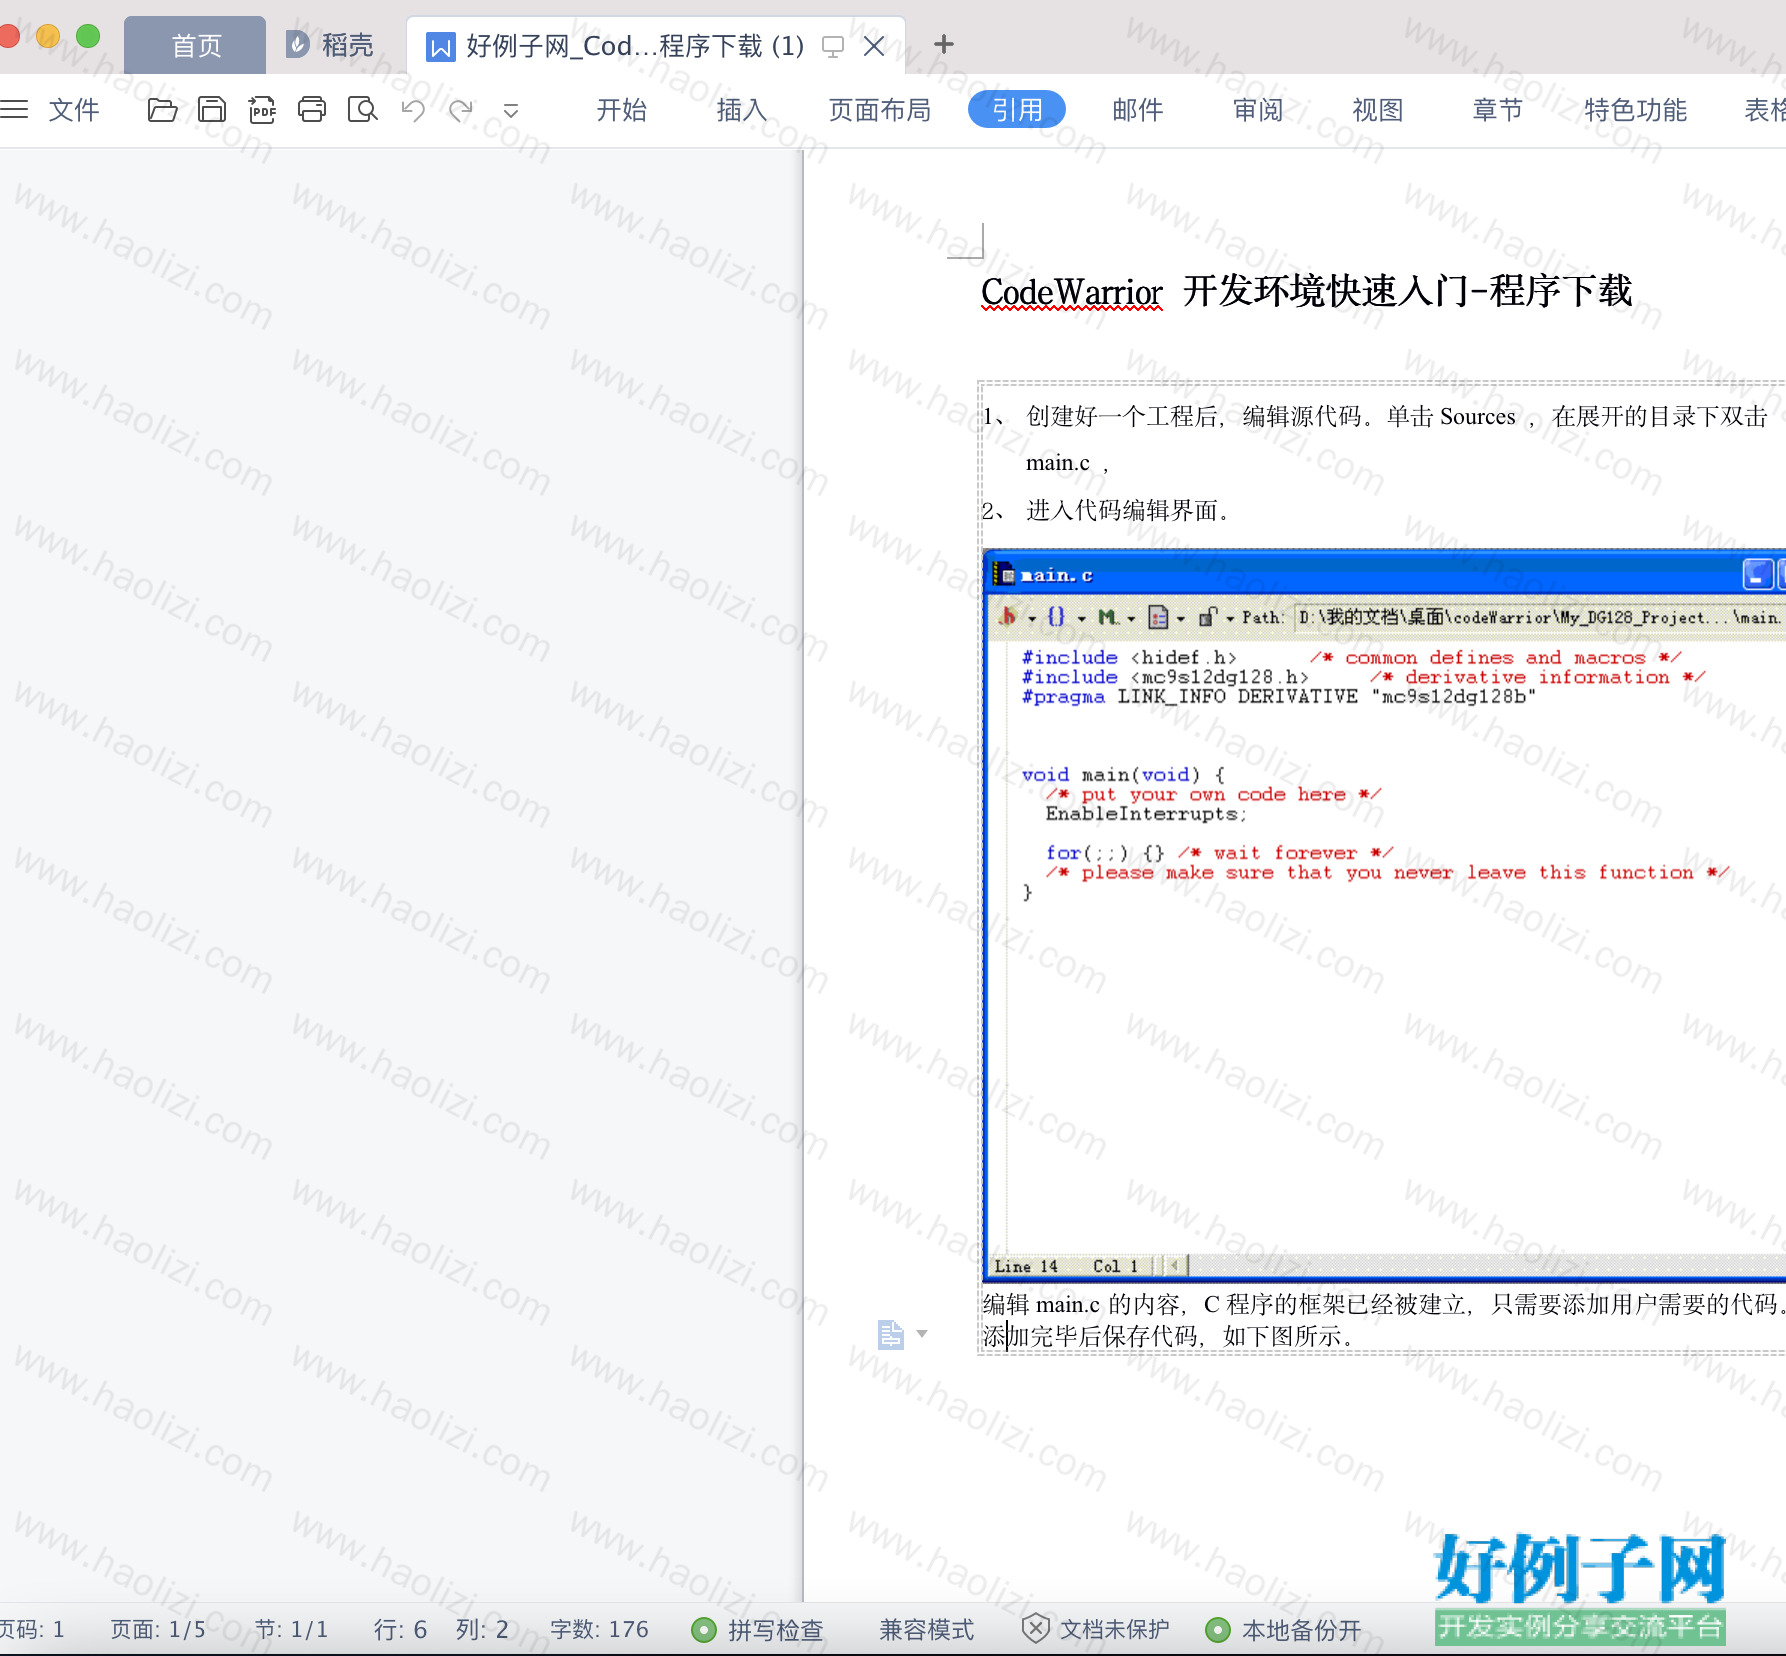Open the 特色功能 ribbon tab

click(x=1636, y=110)
